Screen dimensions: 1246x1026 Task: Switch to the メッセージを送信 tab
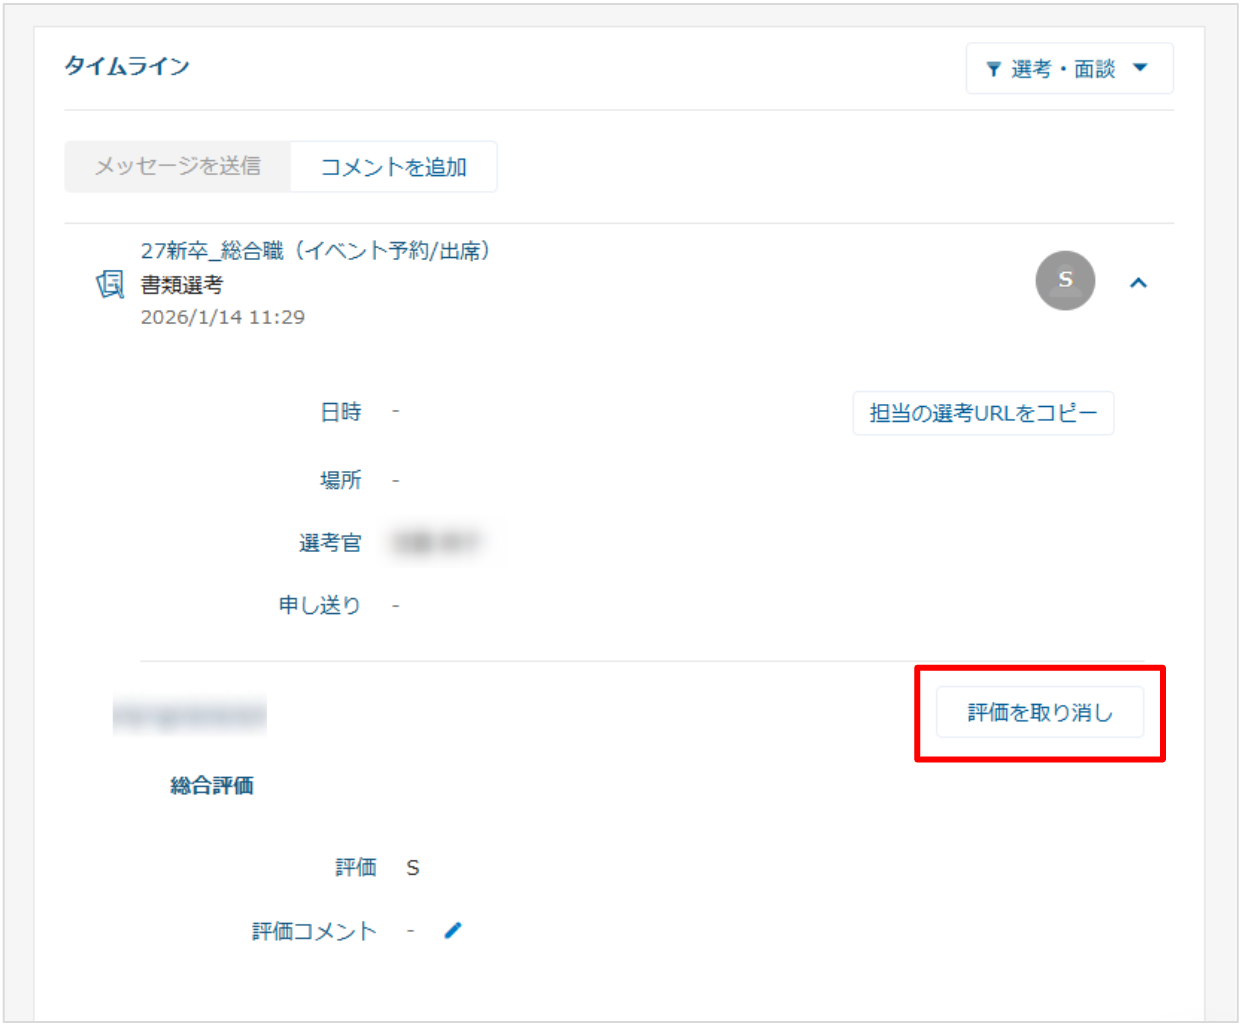click(178, 166)
